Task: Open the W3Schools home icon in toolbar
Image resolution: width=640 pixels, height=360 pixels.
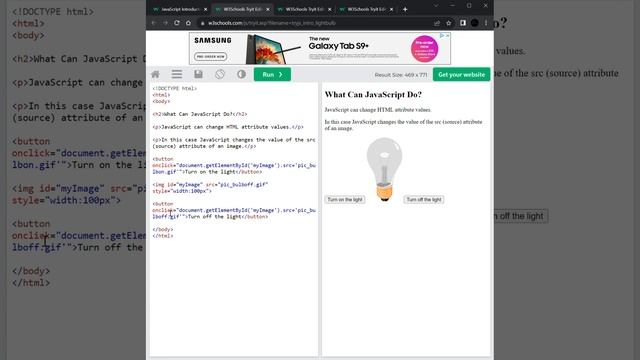Action: pos(156,74)
